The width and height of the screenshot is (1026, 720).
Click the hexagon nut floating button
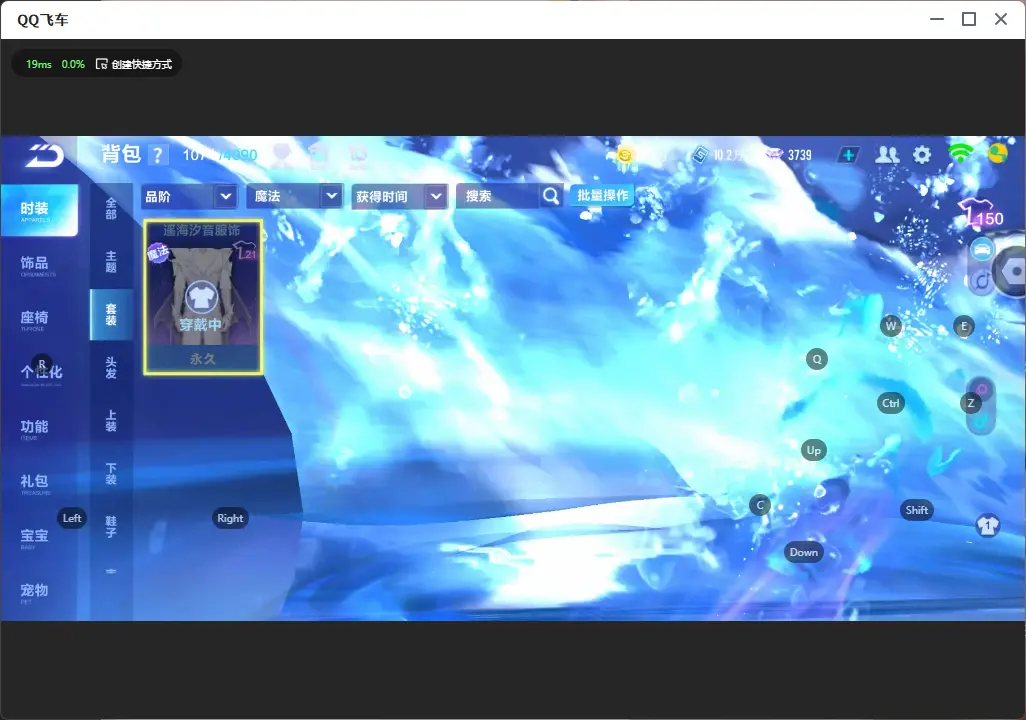1012,271
